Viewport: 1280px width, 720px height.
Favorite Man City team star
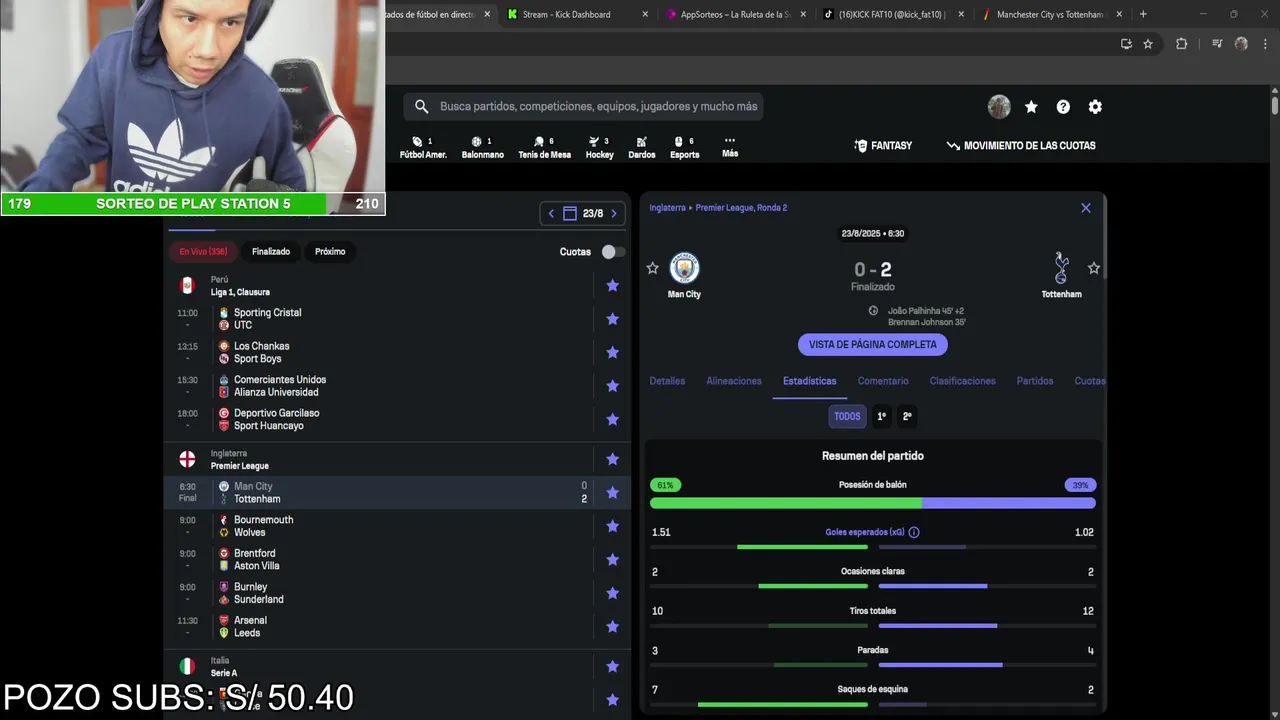tap(653, 268)
